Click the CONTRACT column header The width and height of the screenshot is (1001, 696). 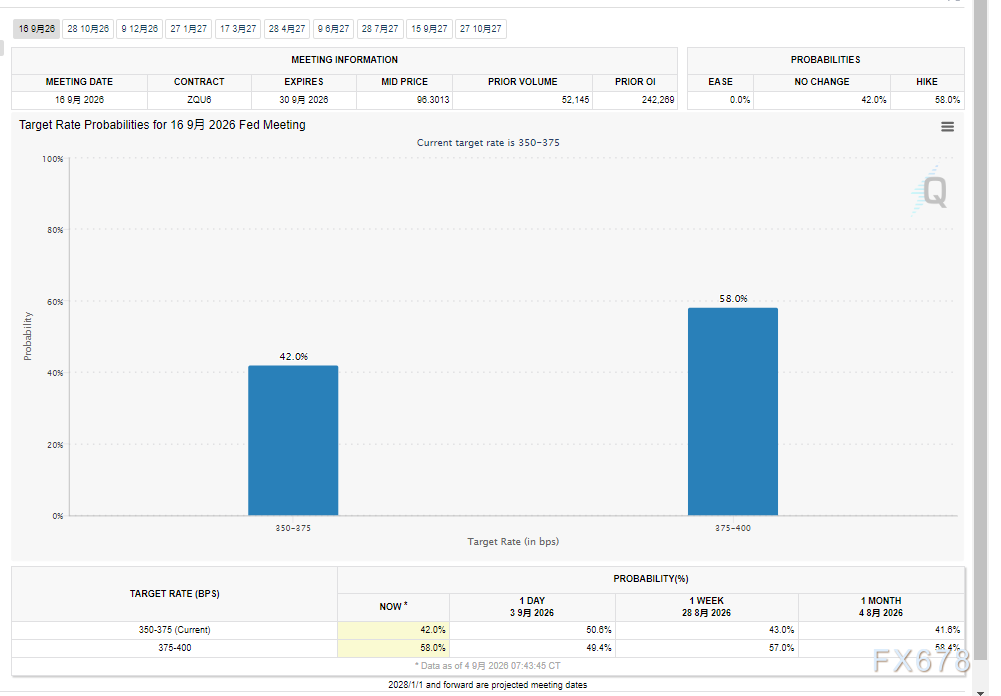(x=199, y=82)
